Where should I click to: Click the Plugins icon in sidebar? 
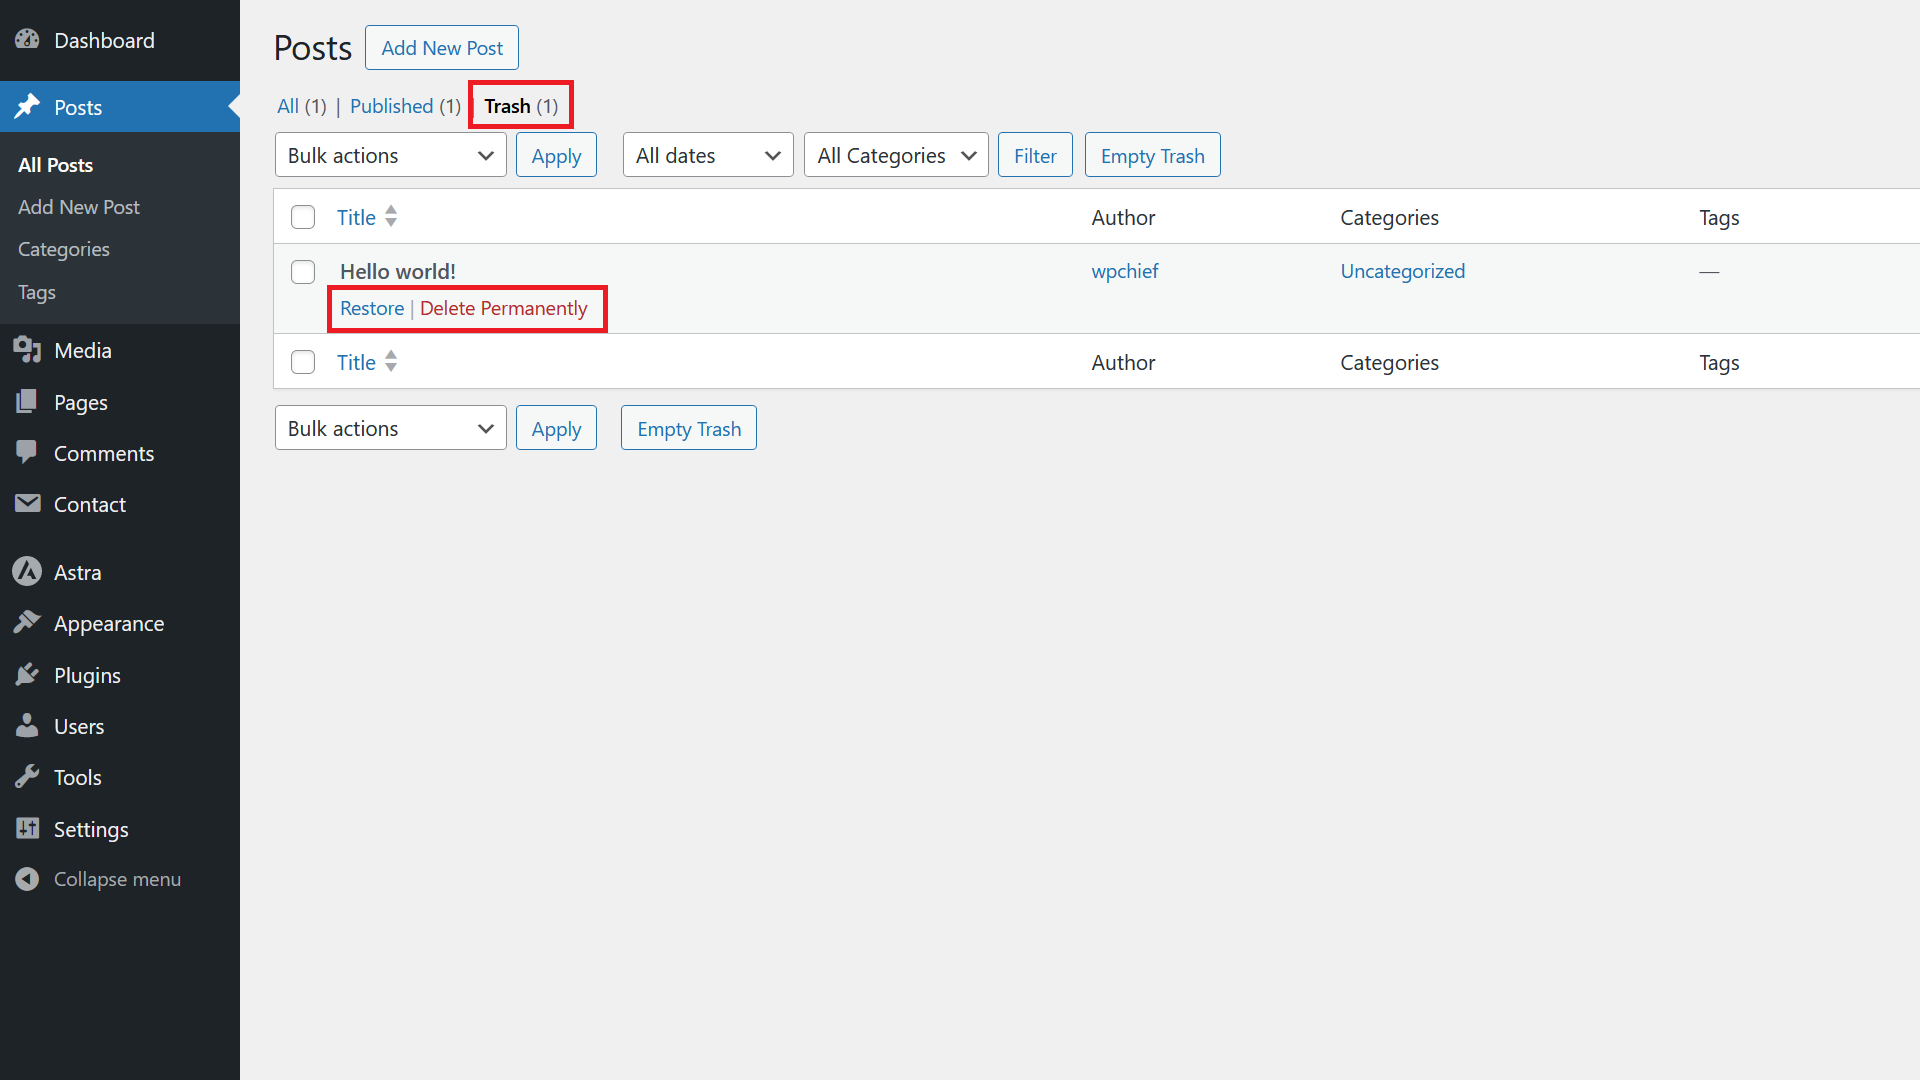pyautogui.click(x=26, y=674)
